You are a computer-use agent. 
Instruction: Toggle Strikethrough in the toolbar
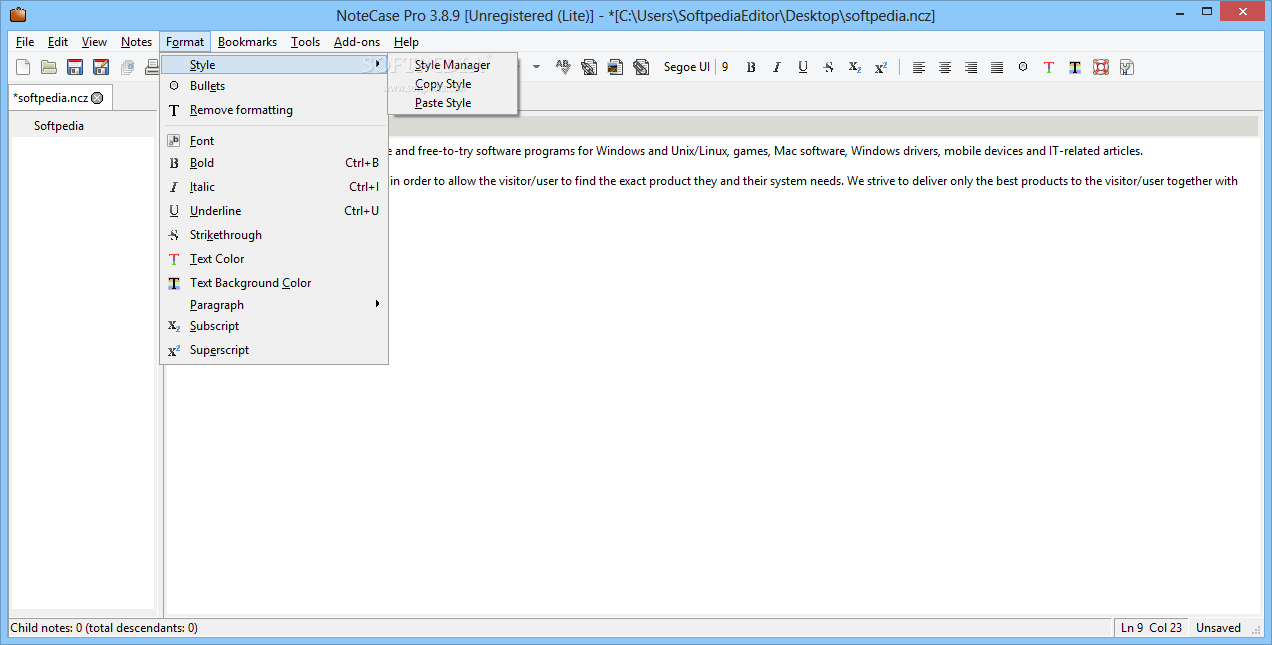829,67
